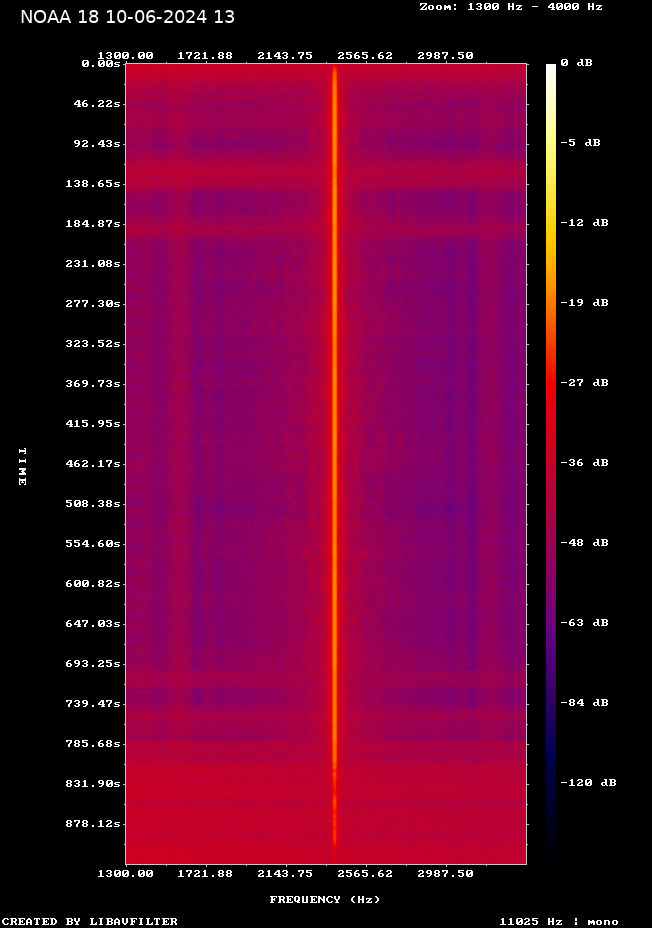The image size is (652, 928).
Task: Click the Zoom 1300 Hz - 4000 Hz label
Action: tap(510, 6)
